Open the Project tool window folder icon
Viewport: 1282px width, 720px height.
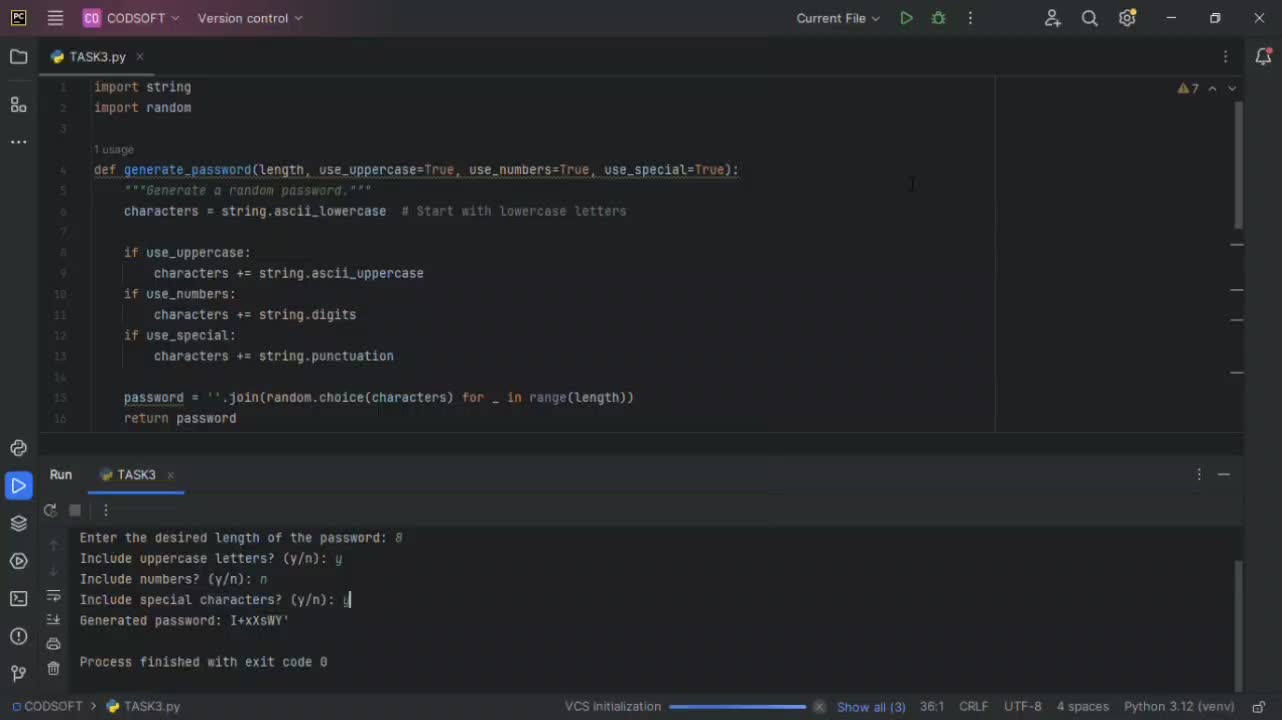pyautogui.click(x=18, y=57)
